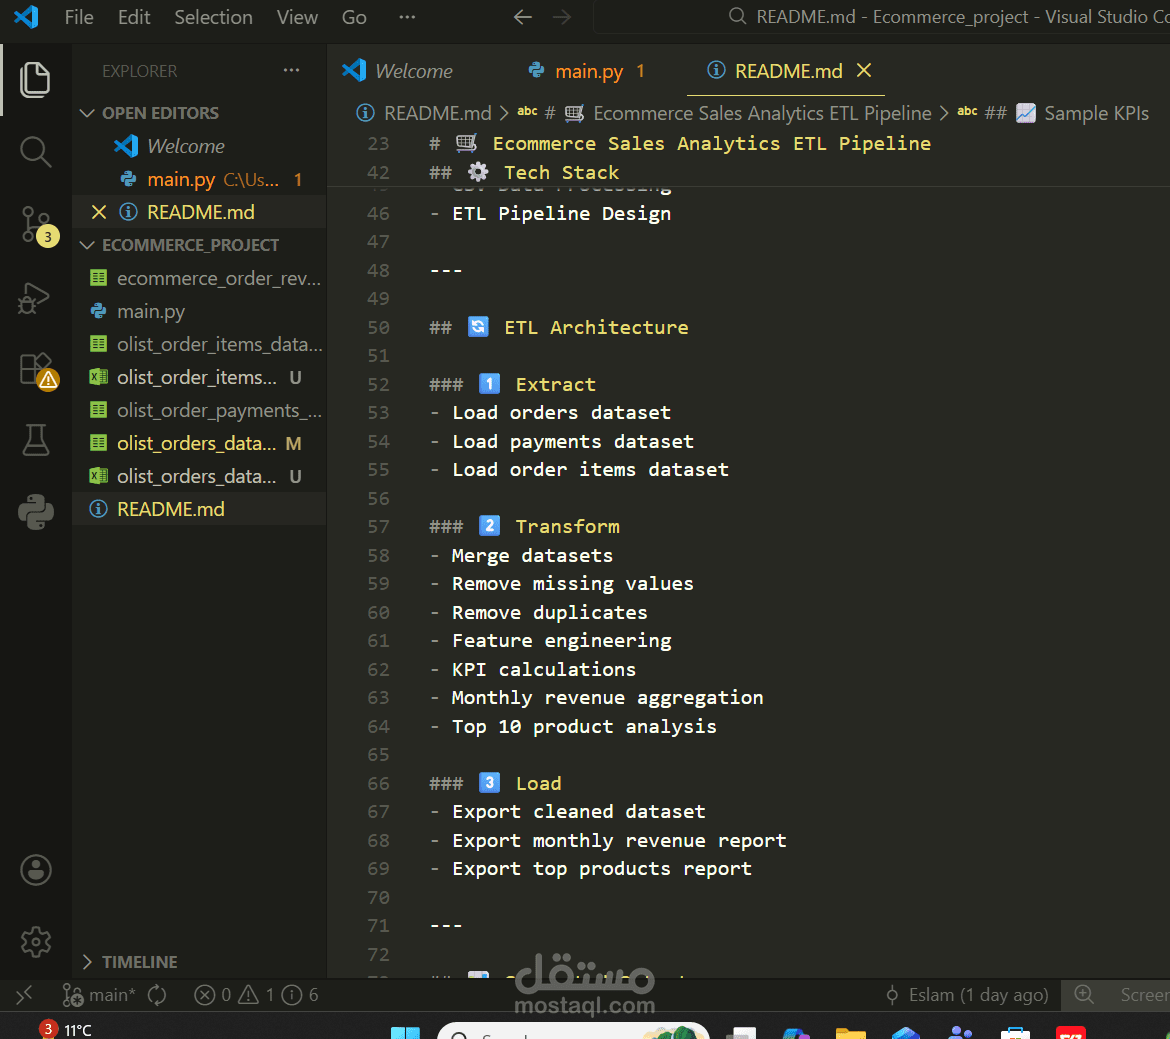Viewport: 1170px width, 1039px height.
Task: Click the VS Code logo icon
Action: [26, 16]
